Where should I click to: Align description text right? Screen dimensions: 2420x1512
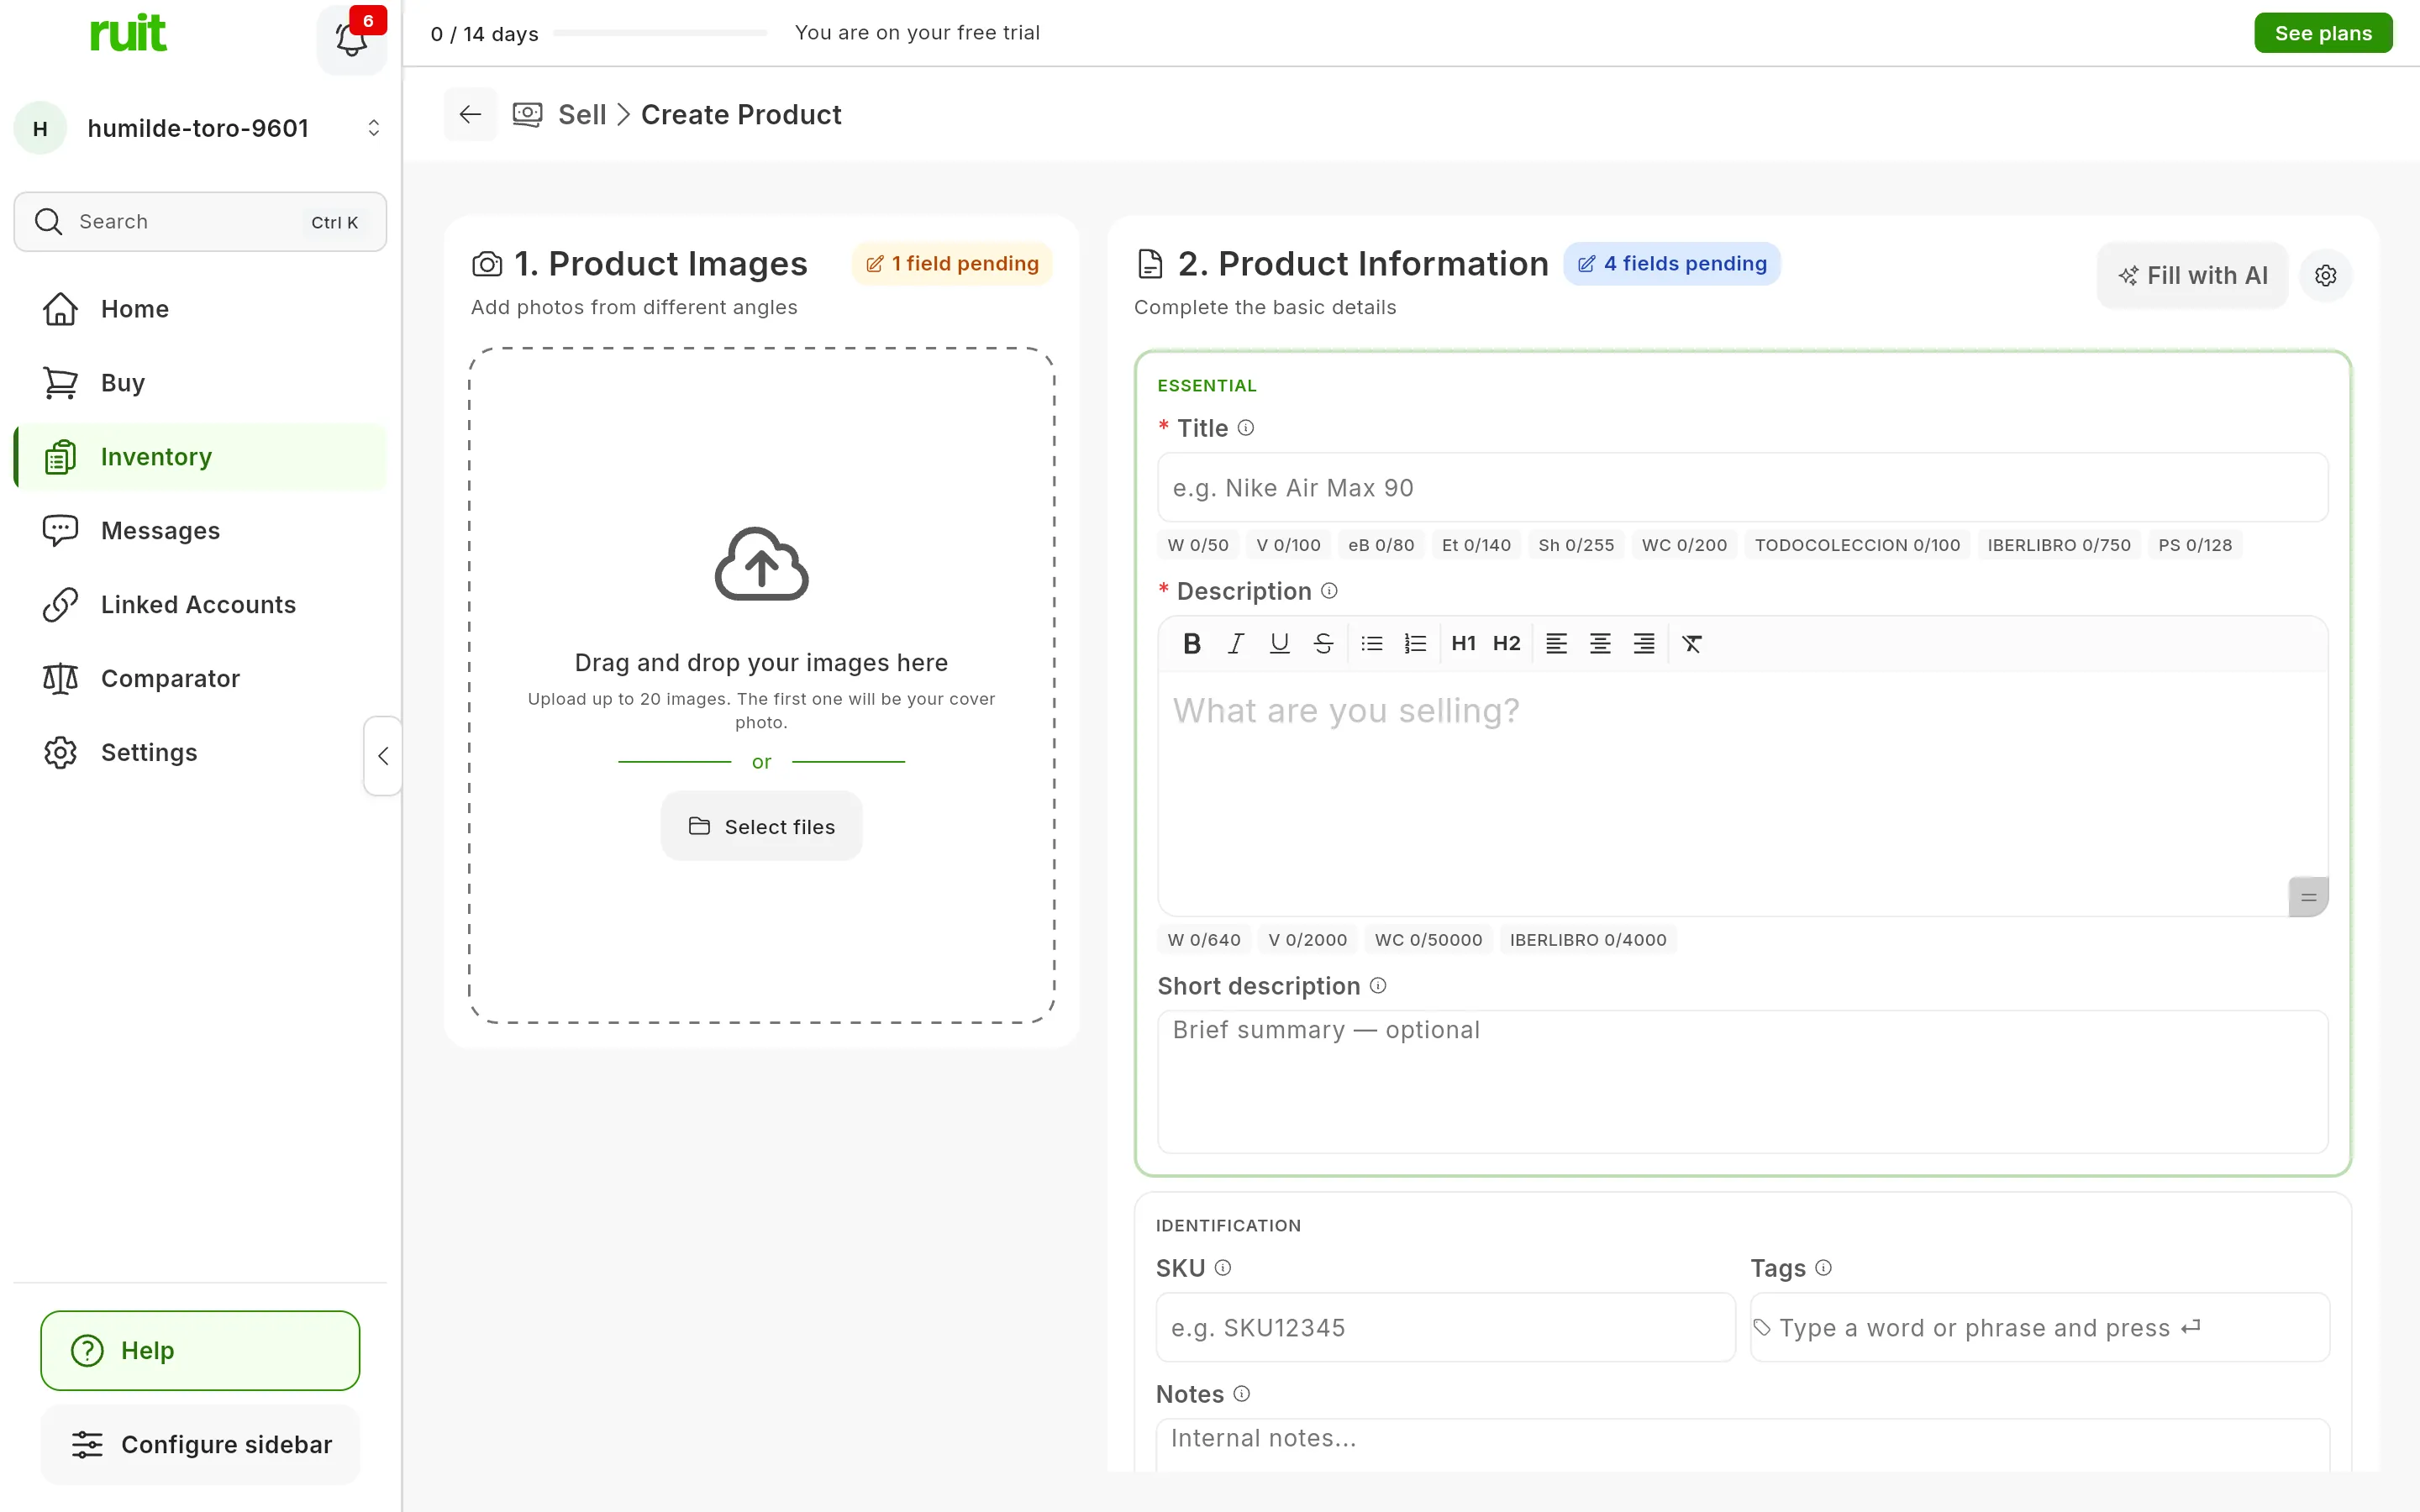click(1644, 643)
